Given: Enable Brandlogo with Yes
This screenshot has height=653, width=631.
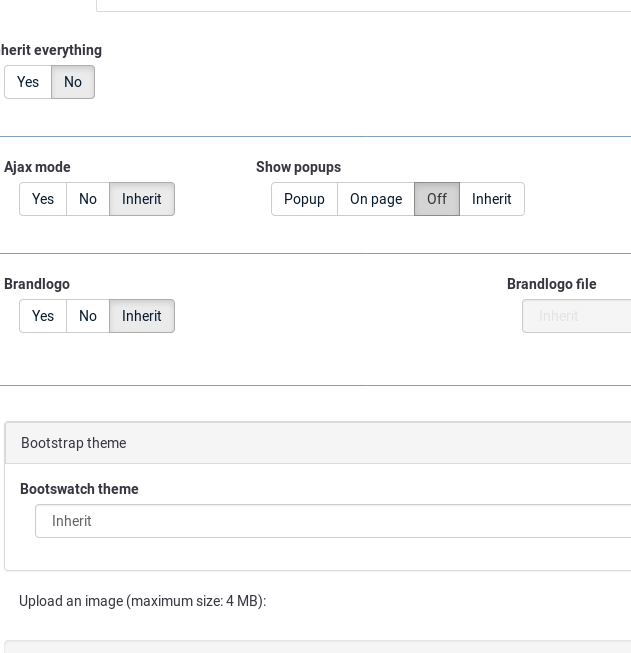Looking at the screenshot, I should (x=43, y=316).
